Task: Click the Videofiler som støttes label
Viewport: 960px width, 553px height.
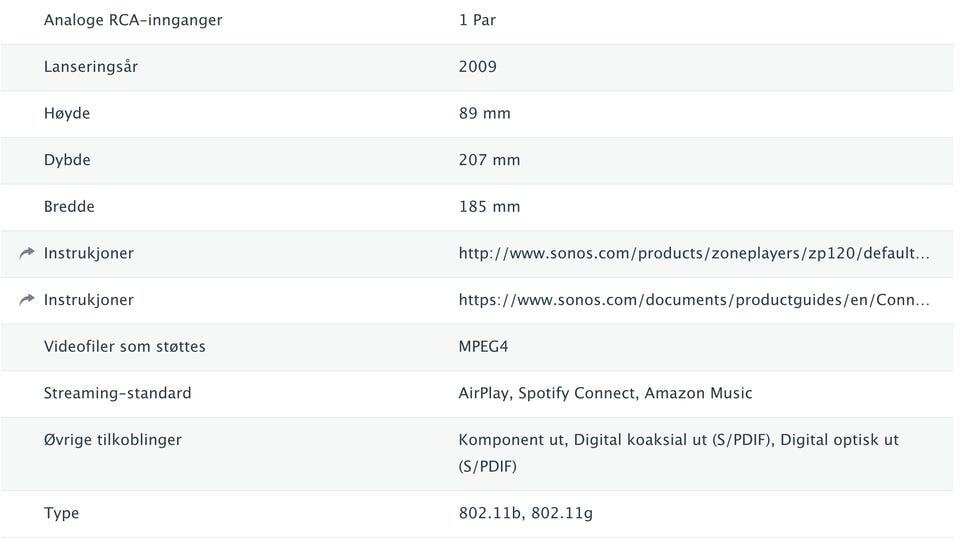Action: tap(124, 347)
